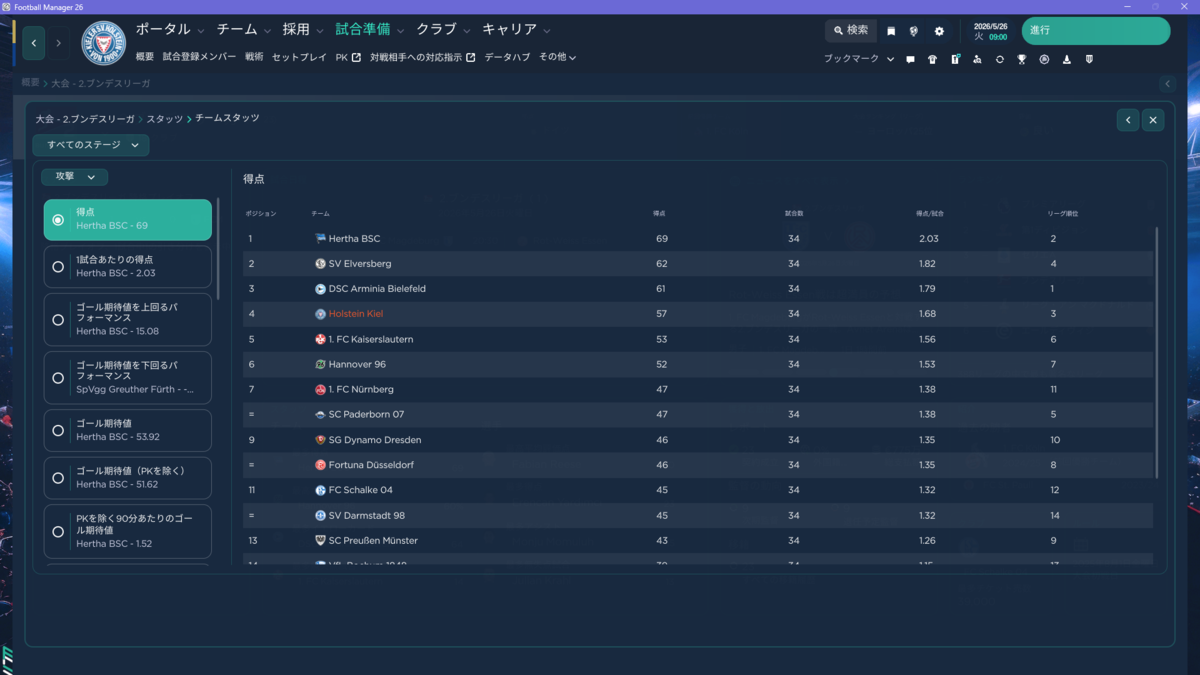Open the その他 submenu dropdown
This screenshot has height=675, width=1200.
(557, 57)
